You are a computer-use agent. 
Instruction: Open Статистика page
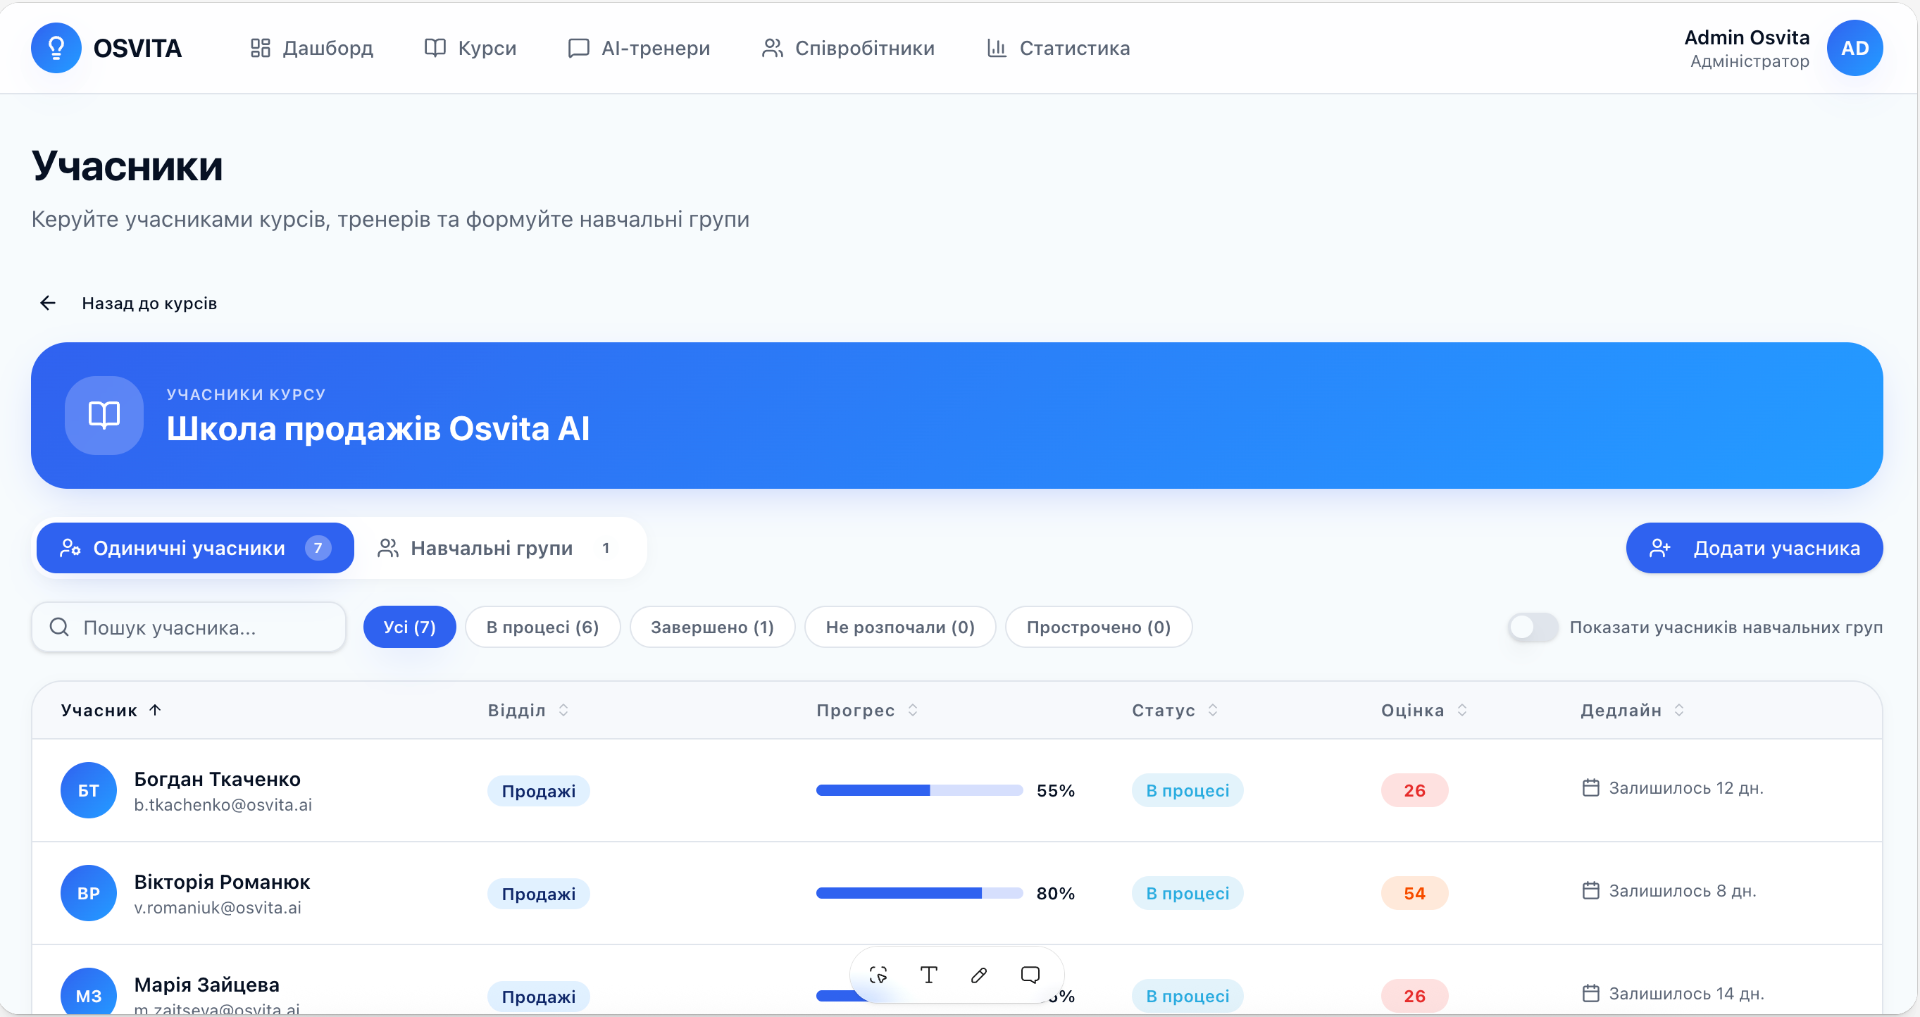coord(1058,48)
